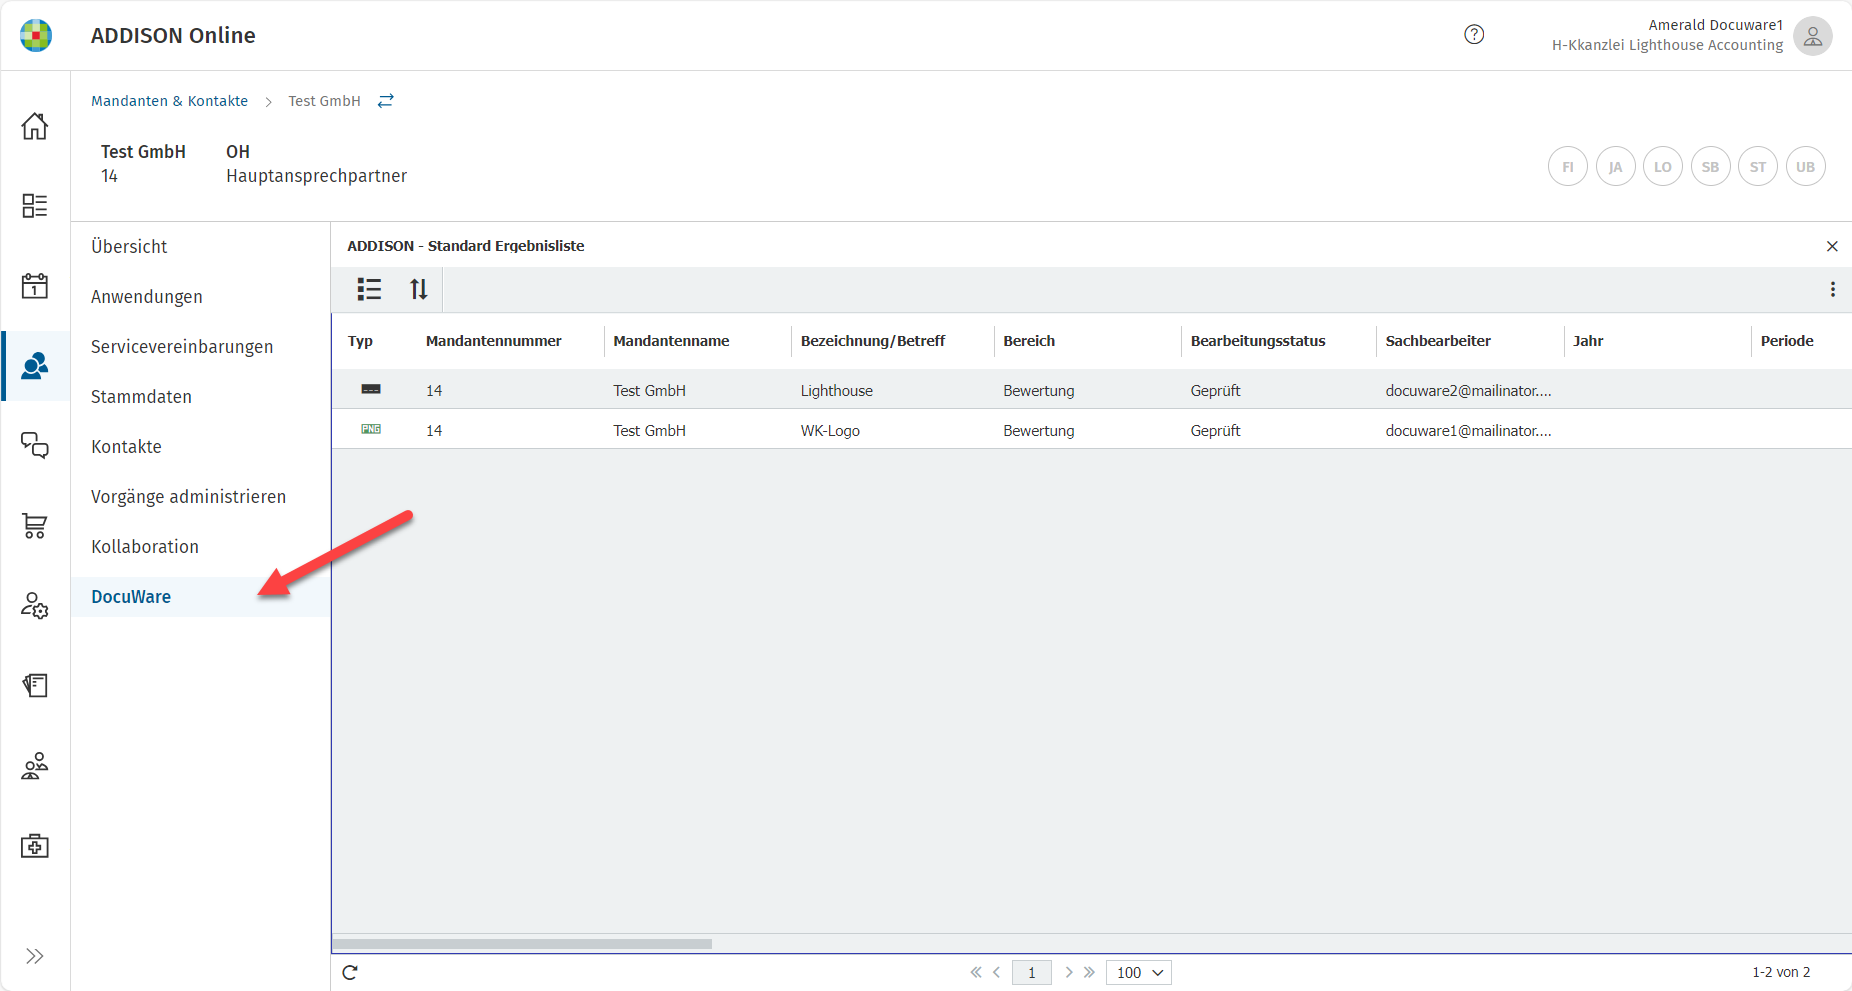Viewport: 1852px width, 991px height.
Task: Open the chat messages sidebar icon
Action: point(35,445)
